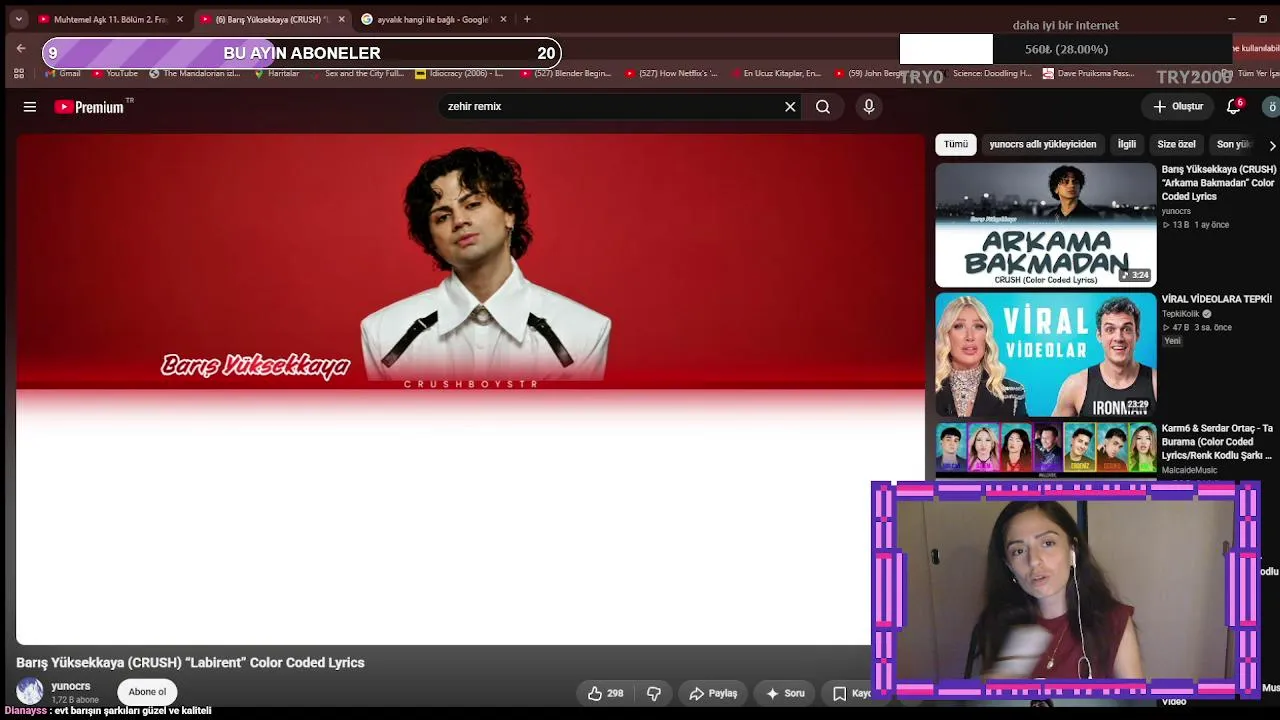Select the İlgili filter chip

[1127, 144]
